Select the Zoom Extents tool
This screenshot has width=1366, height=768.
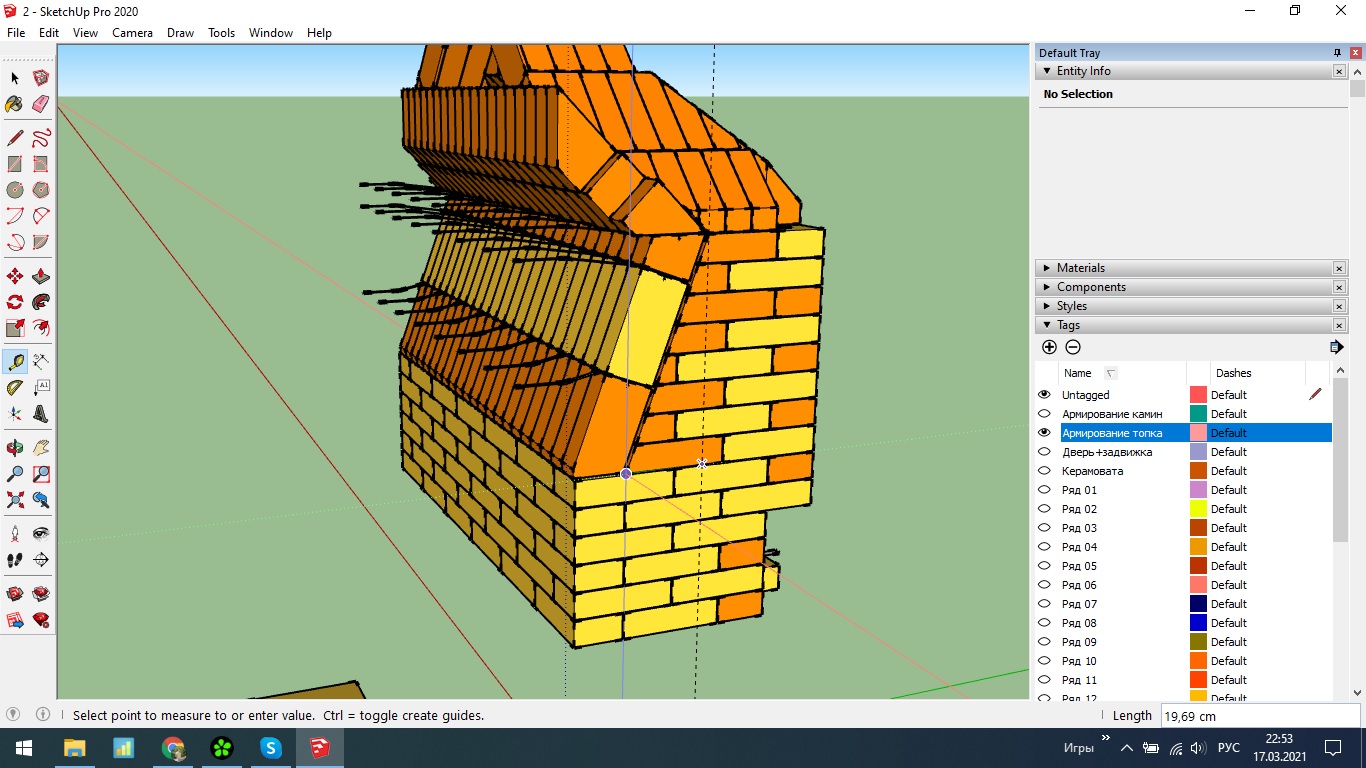[15, 500]
